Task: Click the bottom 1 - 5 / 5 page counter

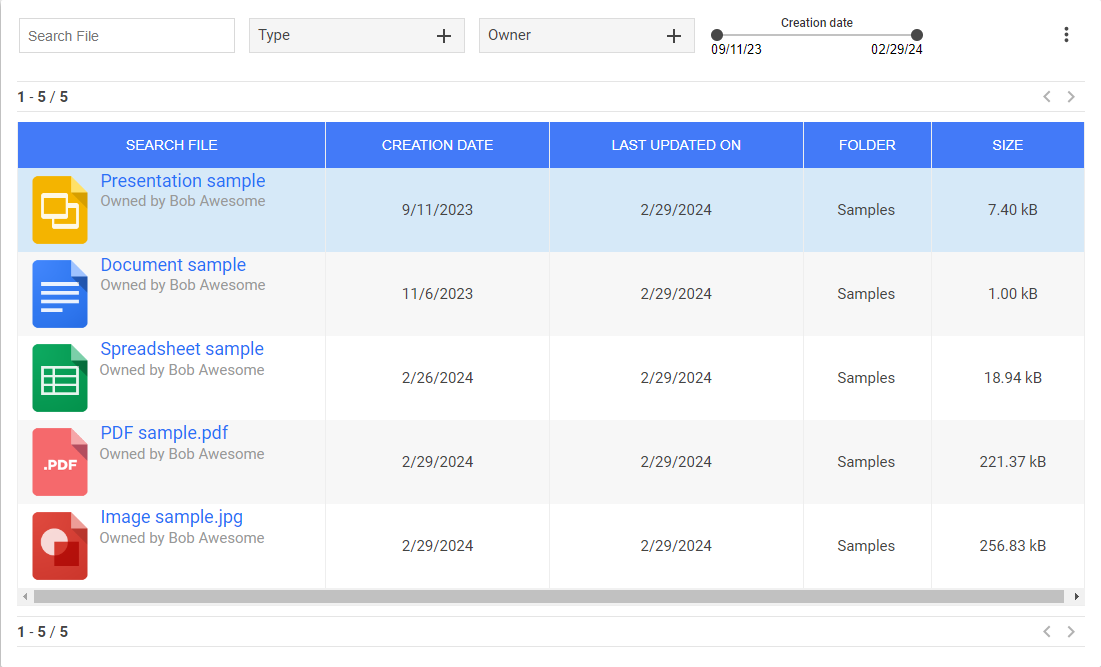Action: (x=43, y=632)
